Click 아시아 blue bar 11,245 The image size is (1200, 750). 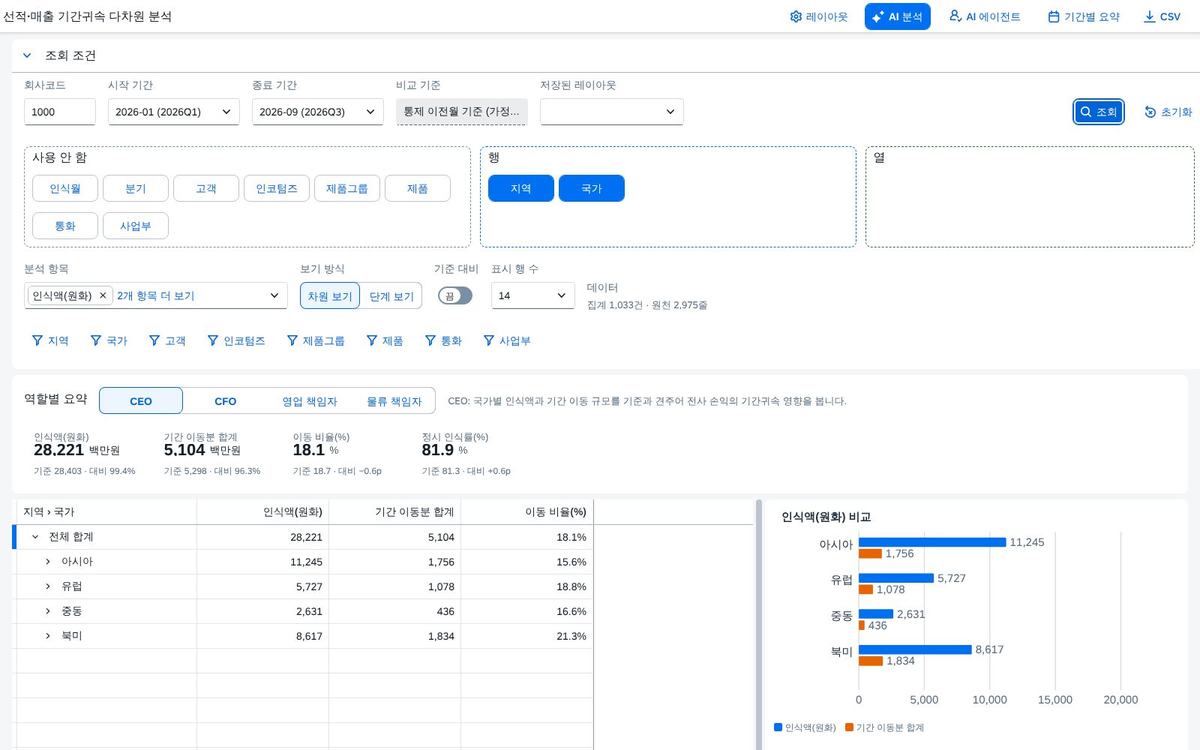[x=932, y=542]
